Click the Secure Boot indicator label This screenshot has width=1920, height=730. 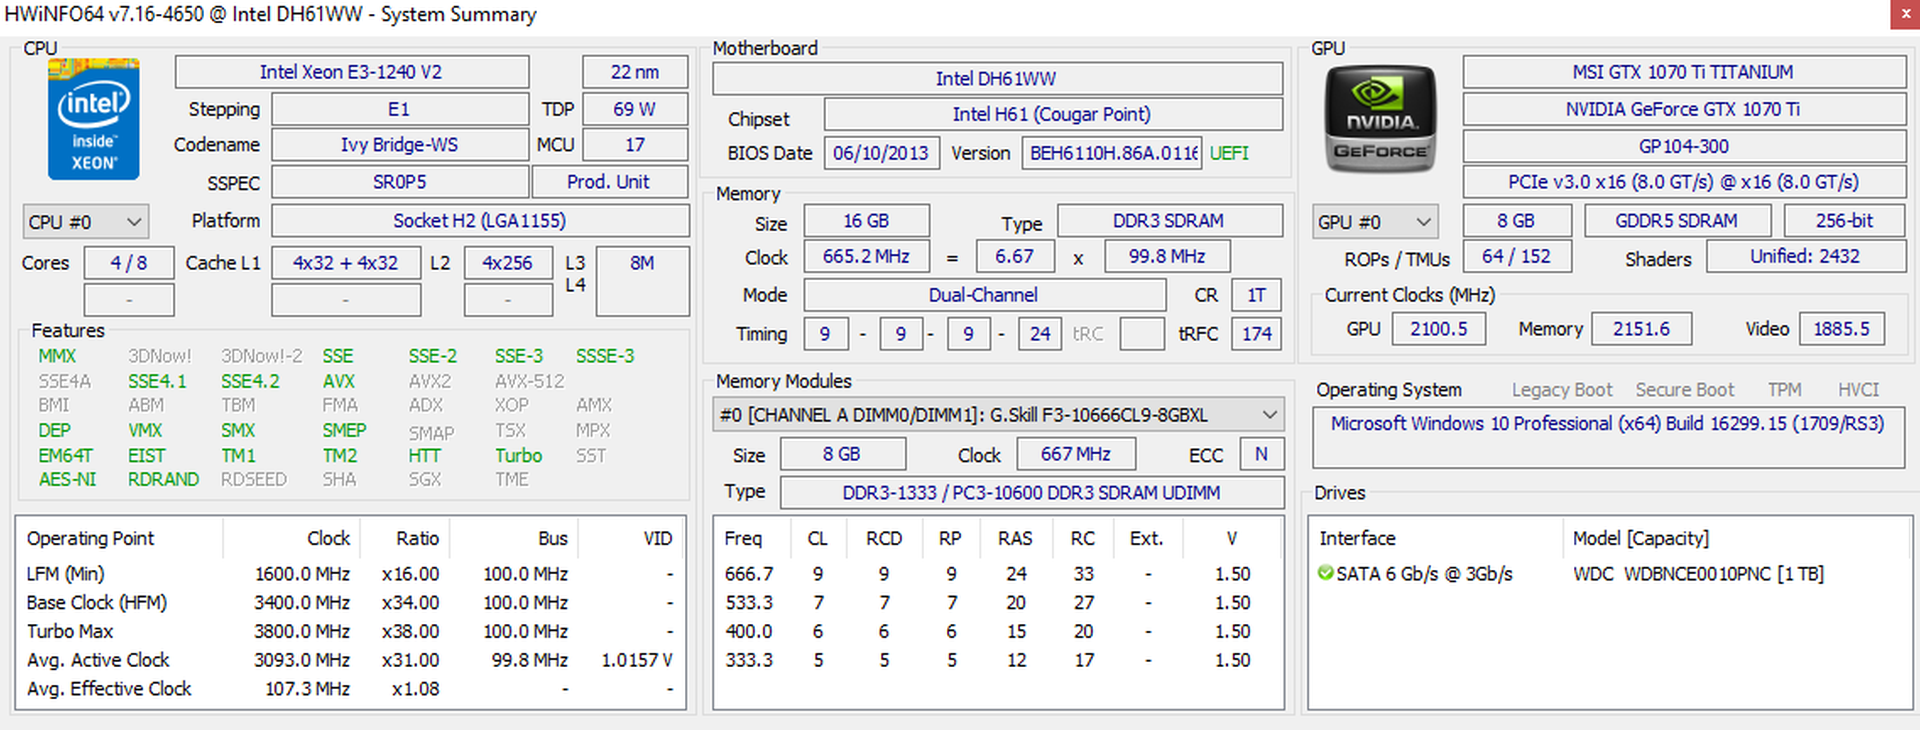(x=1685, y=390)
